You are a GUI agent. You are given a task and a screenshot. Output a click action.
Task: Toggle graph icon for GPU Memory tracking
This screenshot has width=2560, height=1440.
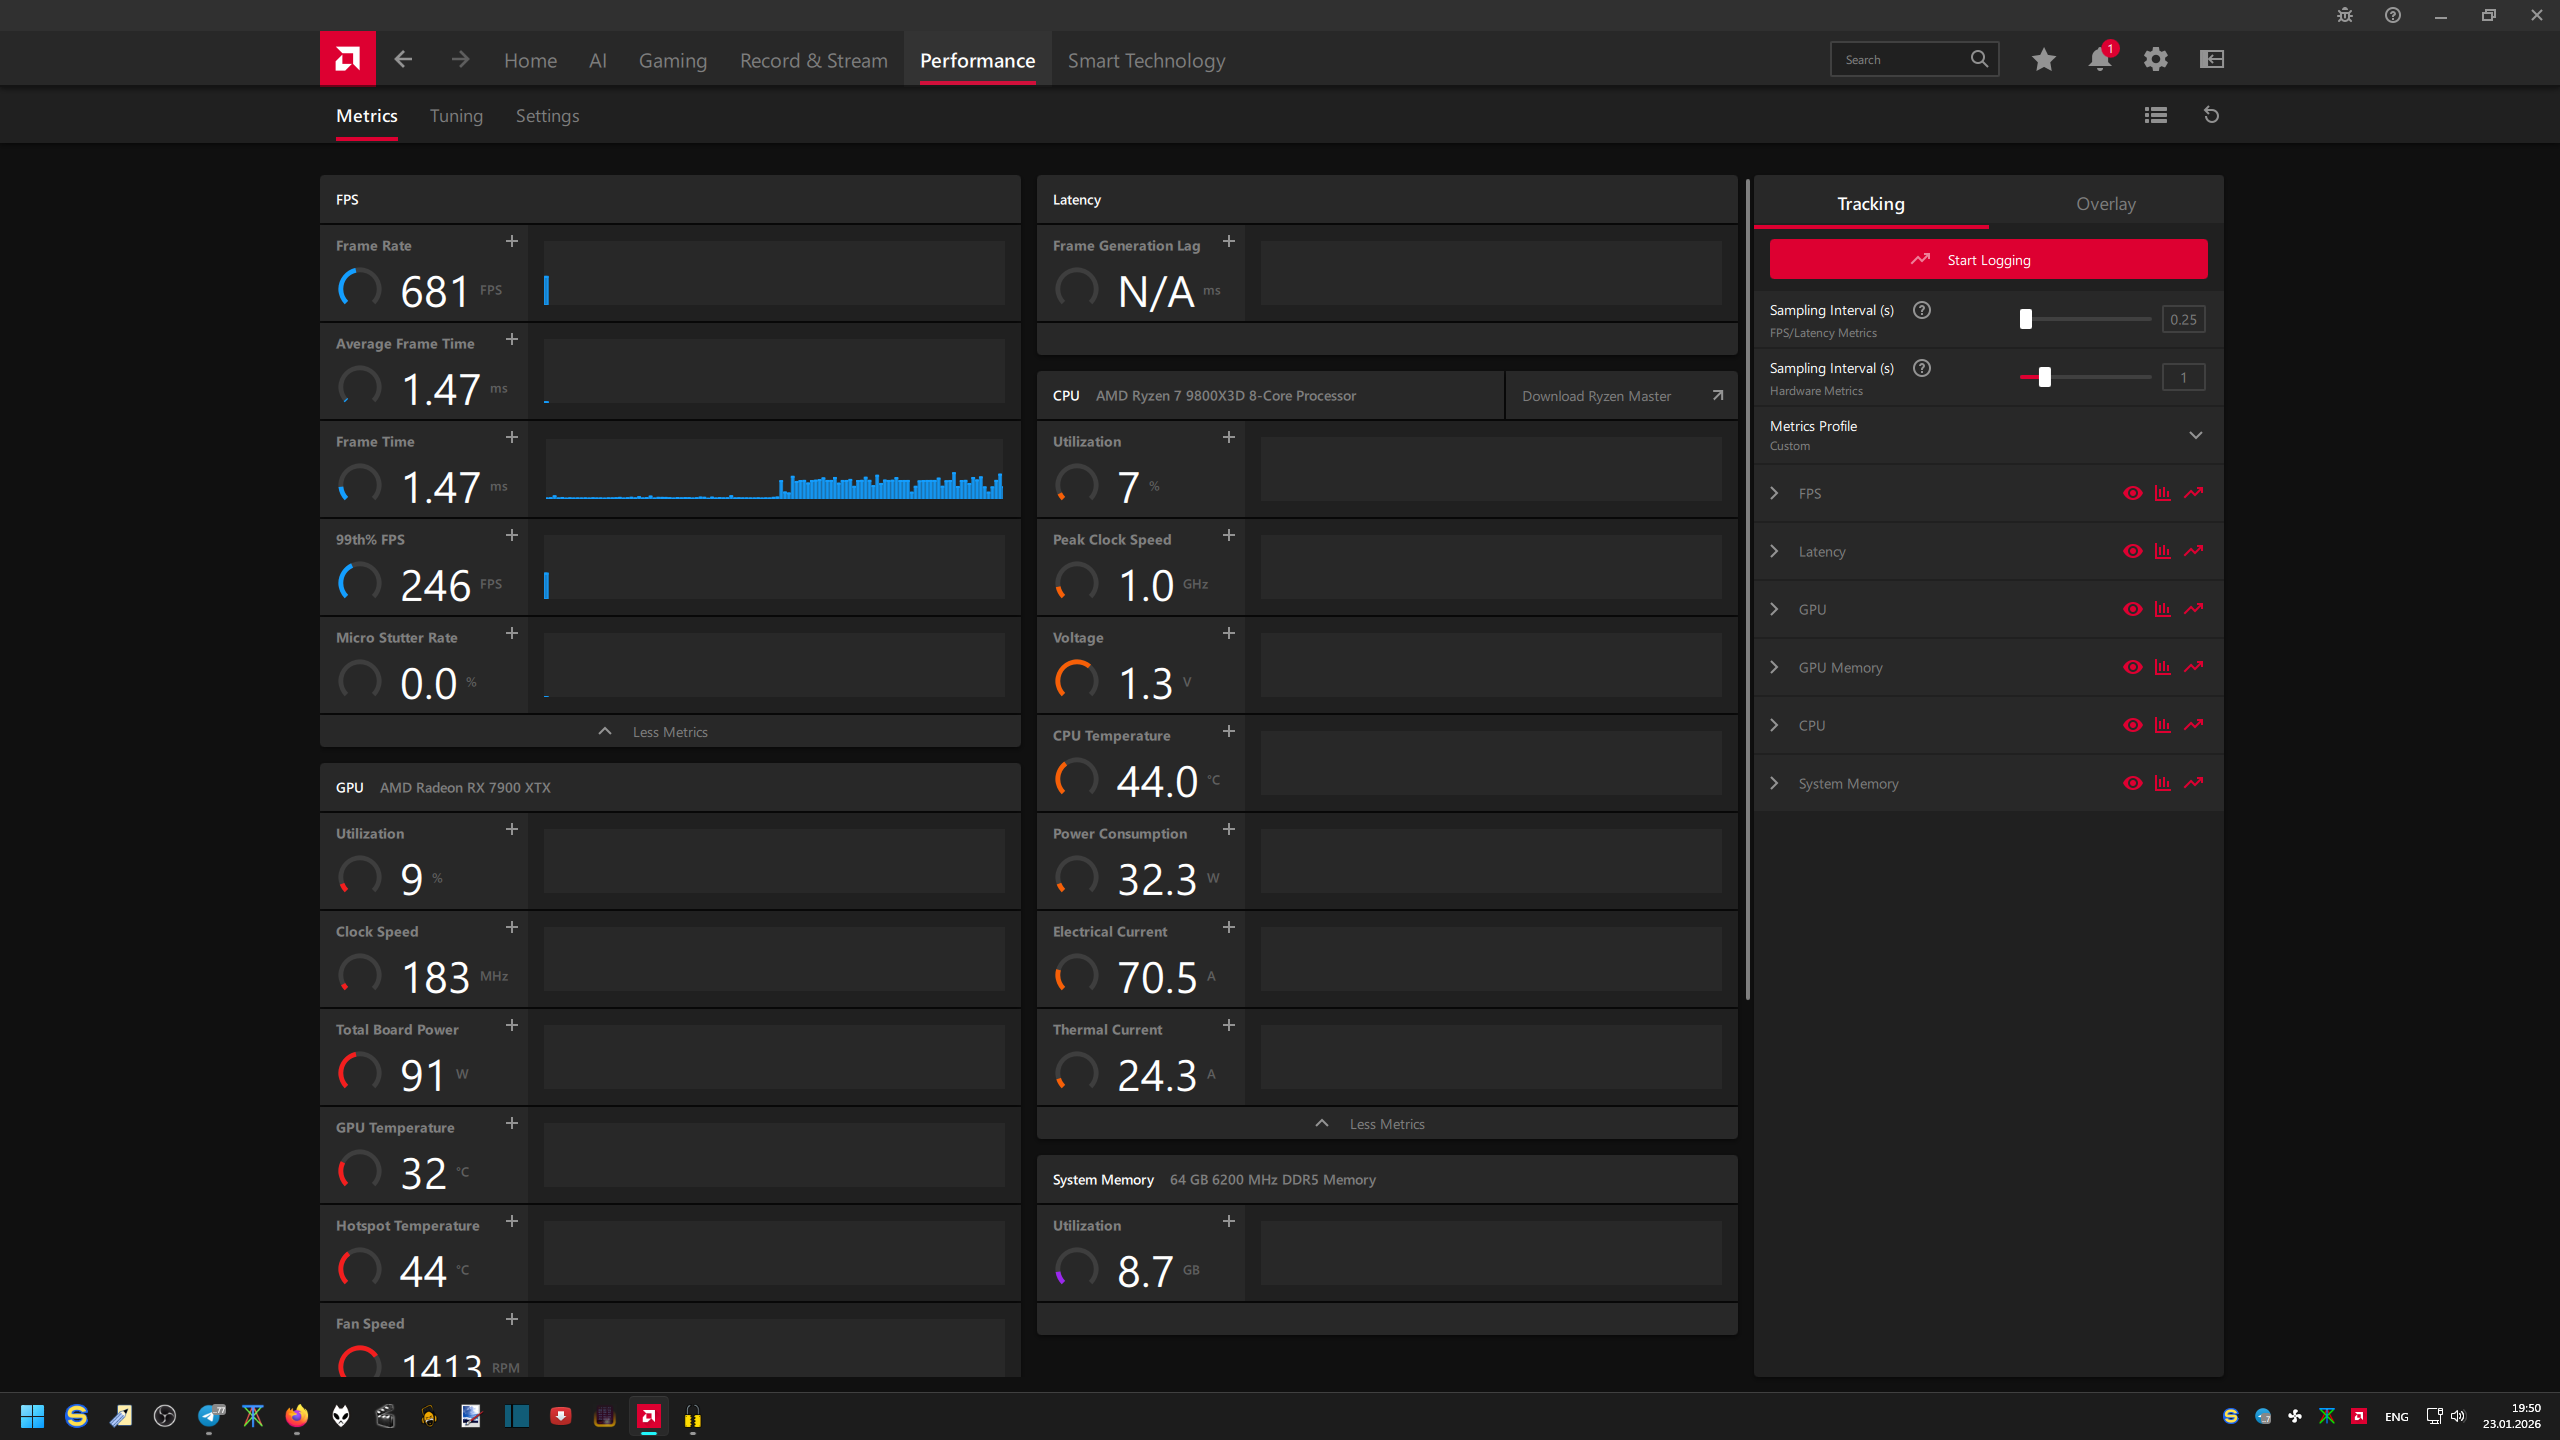tap(2162, 667)
